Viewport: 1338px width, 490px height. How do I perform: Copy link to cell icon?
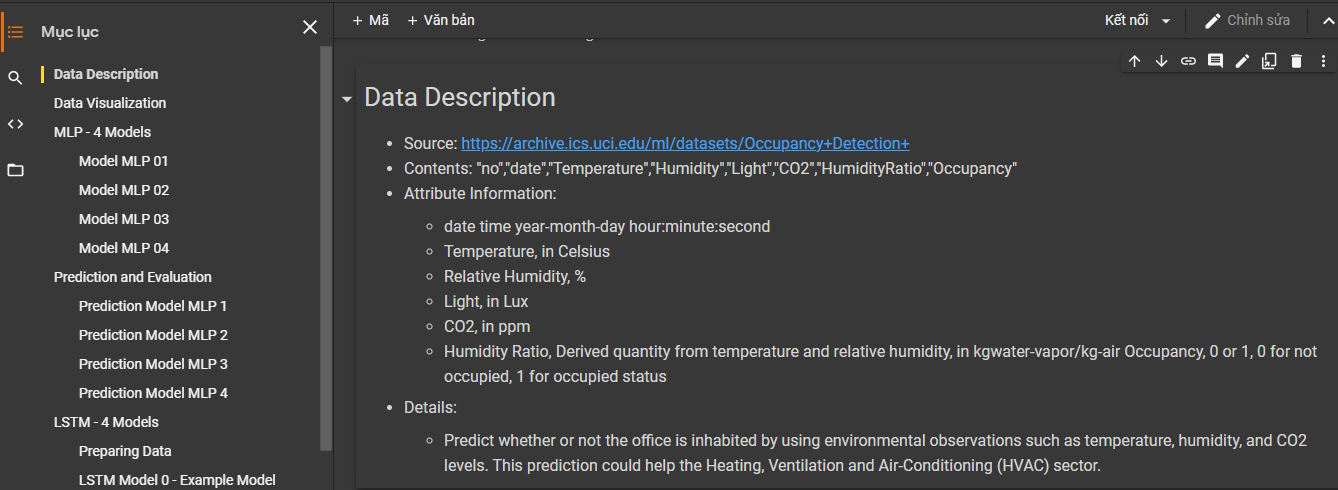coord(1188,61)
